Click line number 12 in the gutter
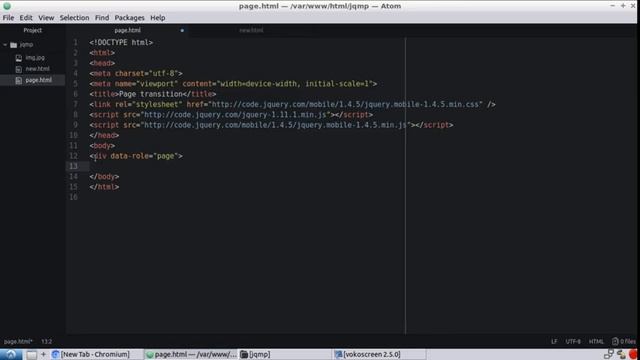This screenshot has width=640, height=360. click(x=73, y=156)
